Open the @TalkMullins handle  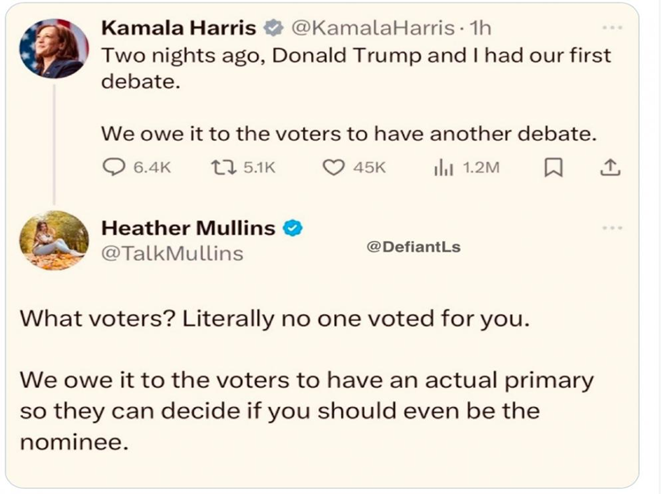click(172, 253)
